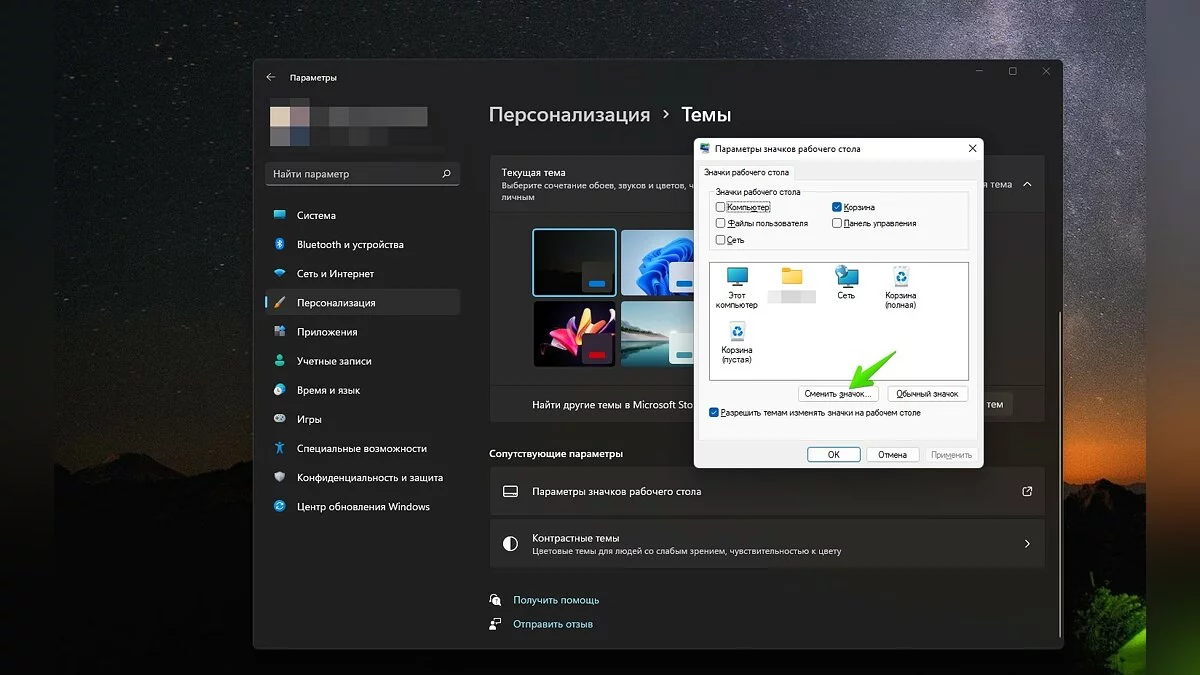
Task: Click the Применить button
Action: coord(951,454)
